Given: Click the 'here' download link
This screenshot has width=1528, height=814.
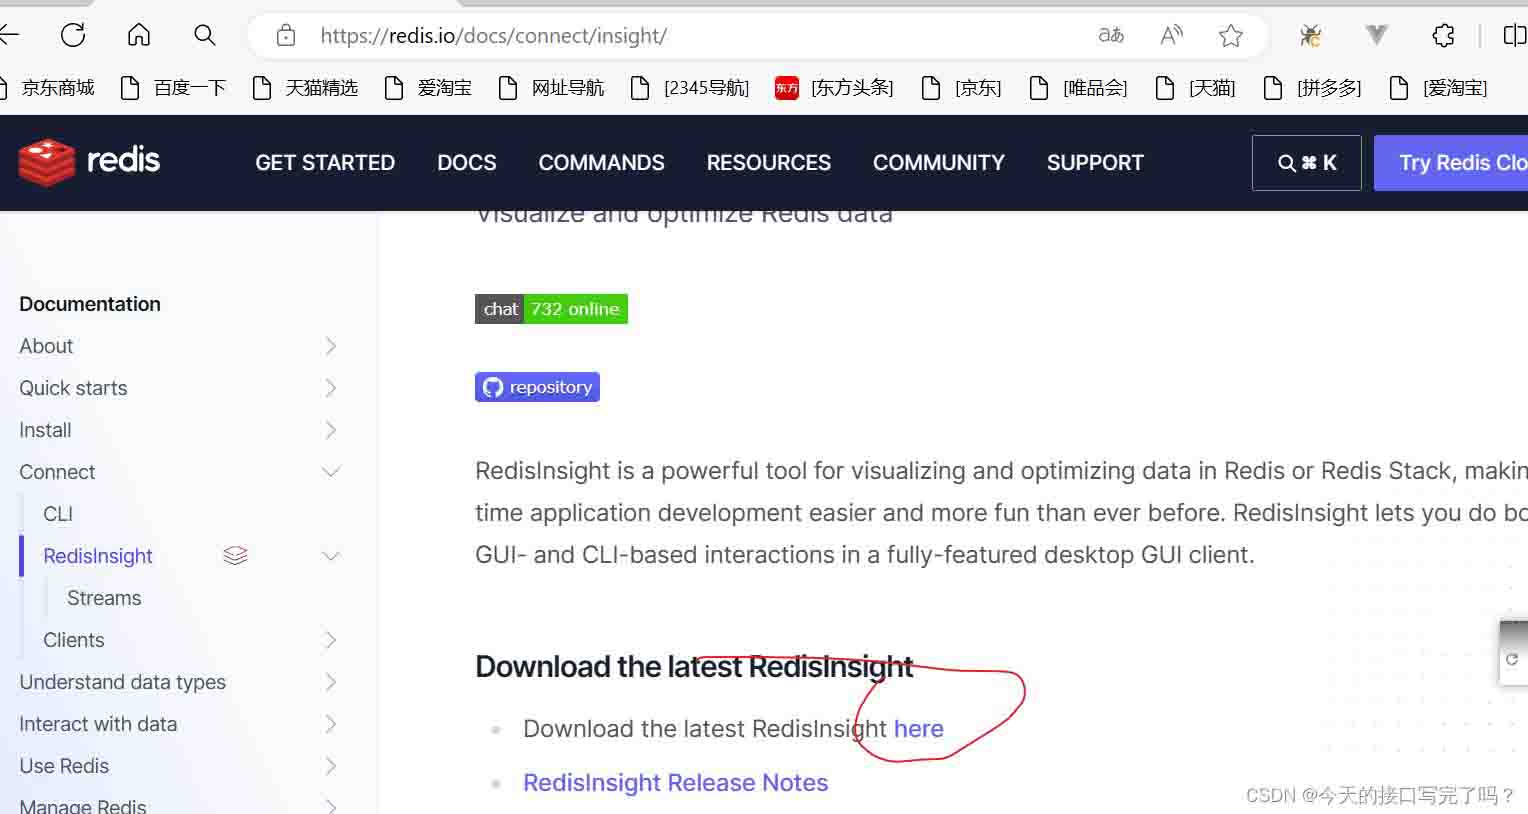Looking at the screenshot, I should pos(919,729).
